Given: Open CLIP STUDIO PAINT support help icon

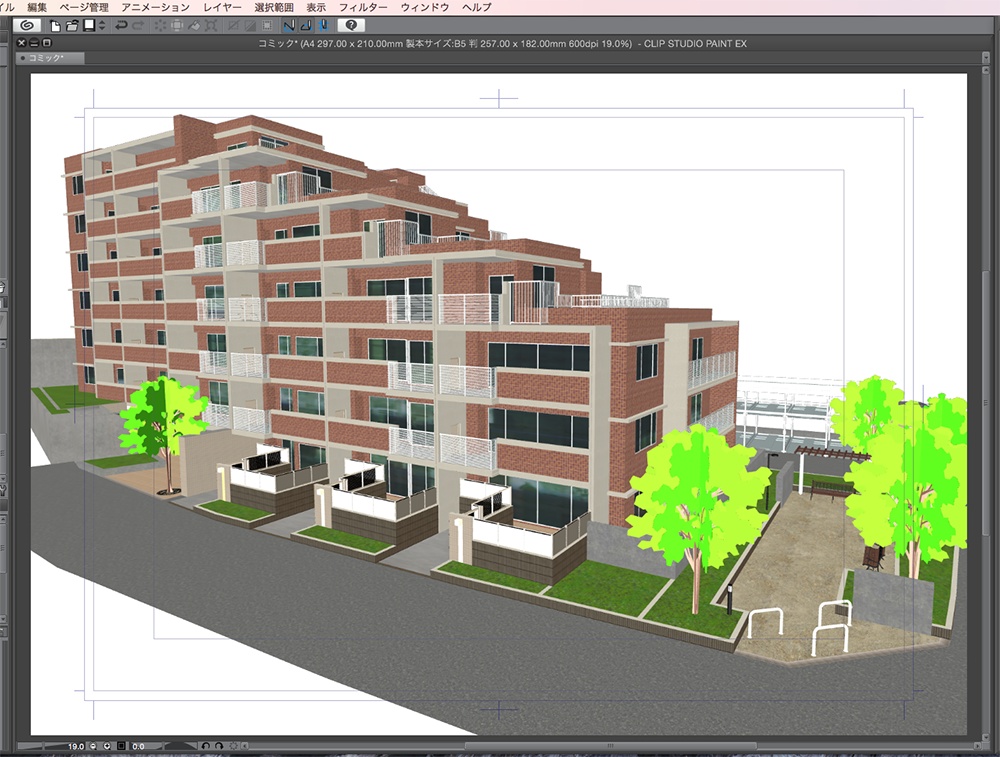Looking at the screenshot, I should [x=351, y=26].
